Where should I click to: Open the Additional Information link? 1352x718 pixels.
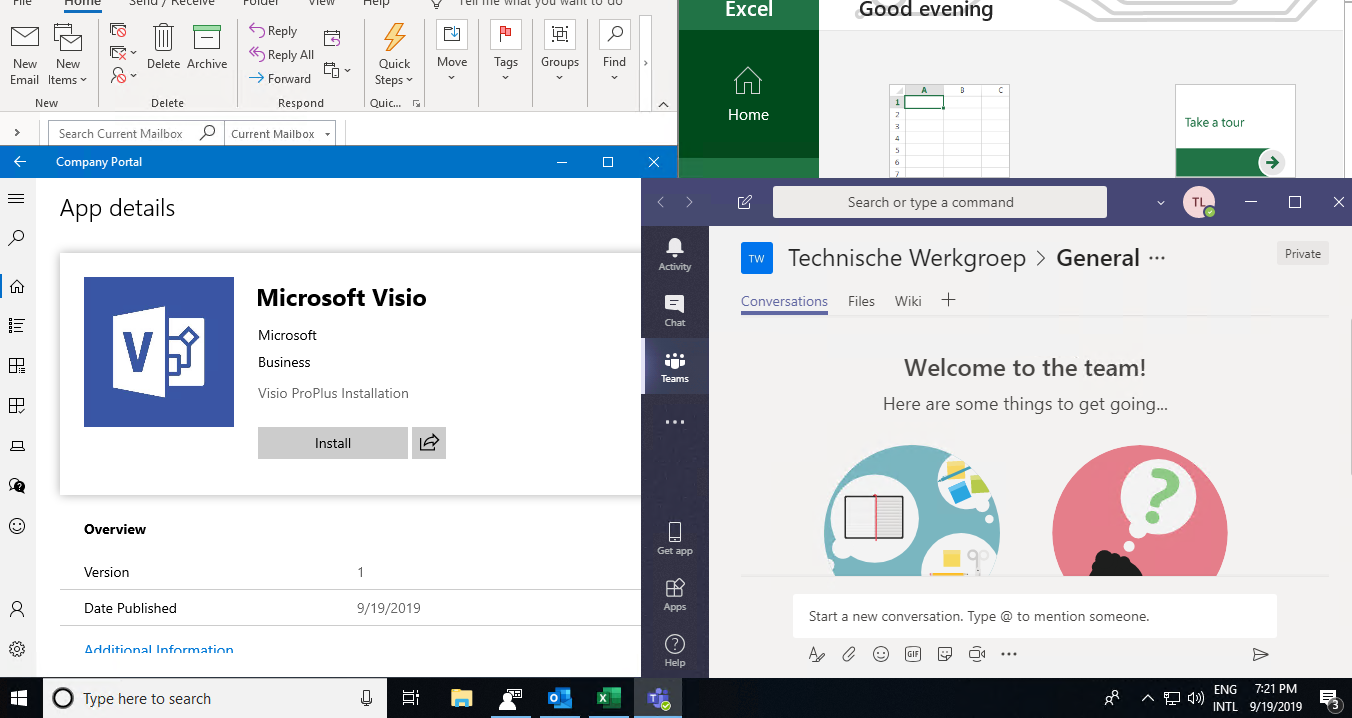coord(159,649)
